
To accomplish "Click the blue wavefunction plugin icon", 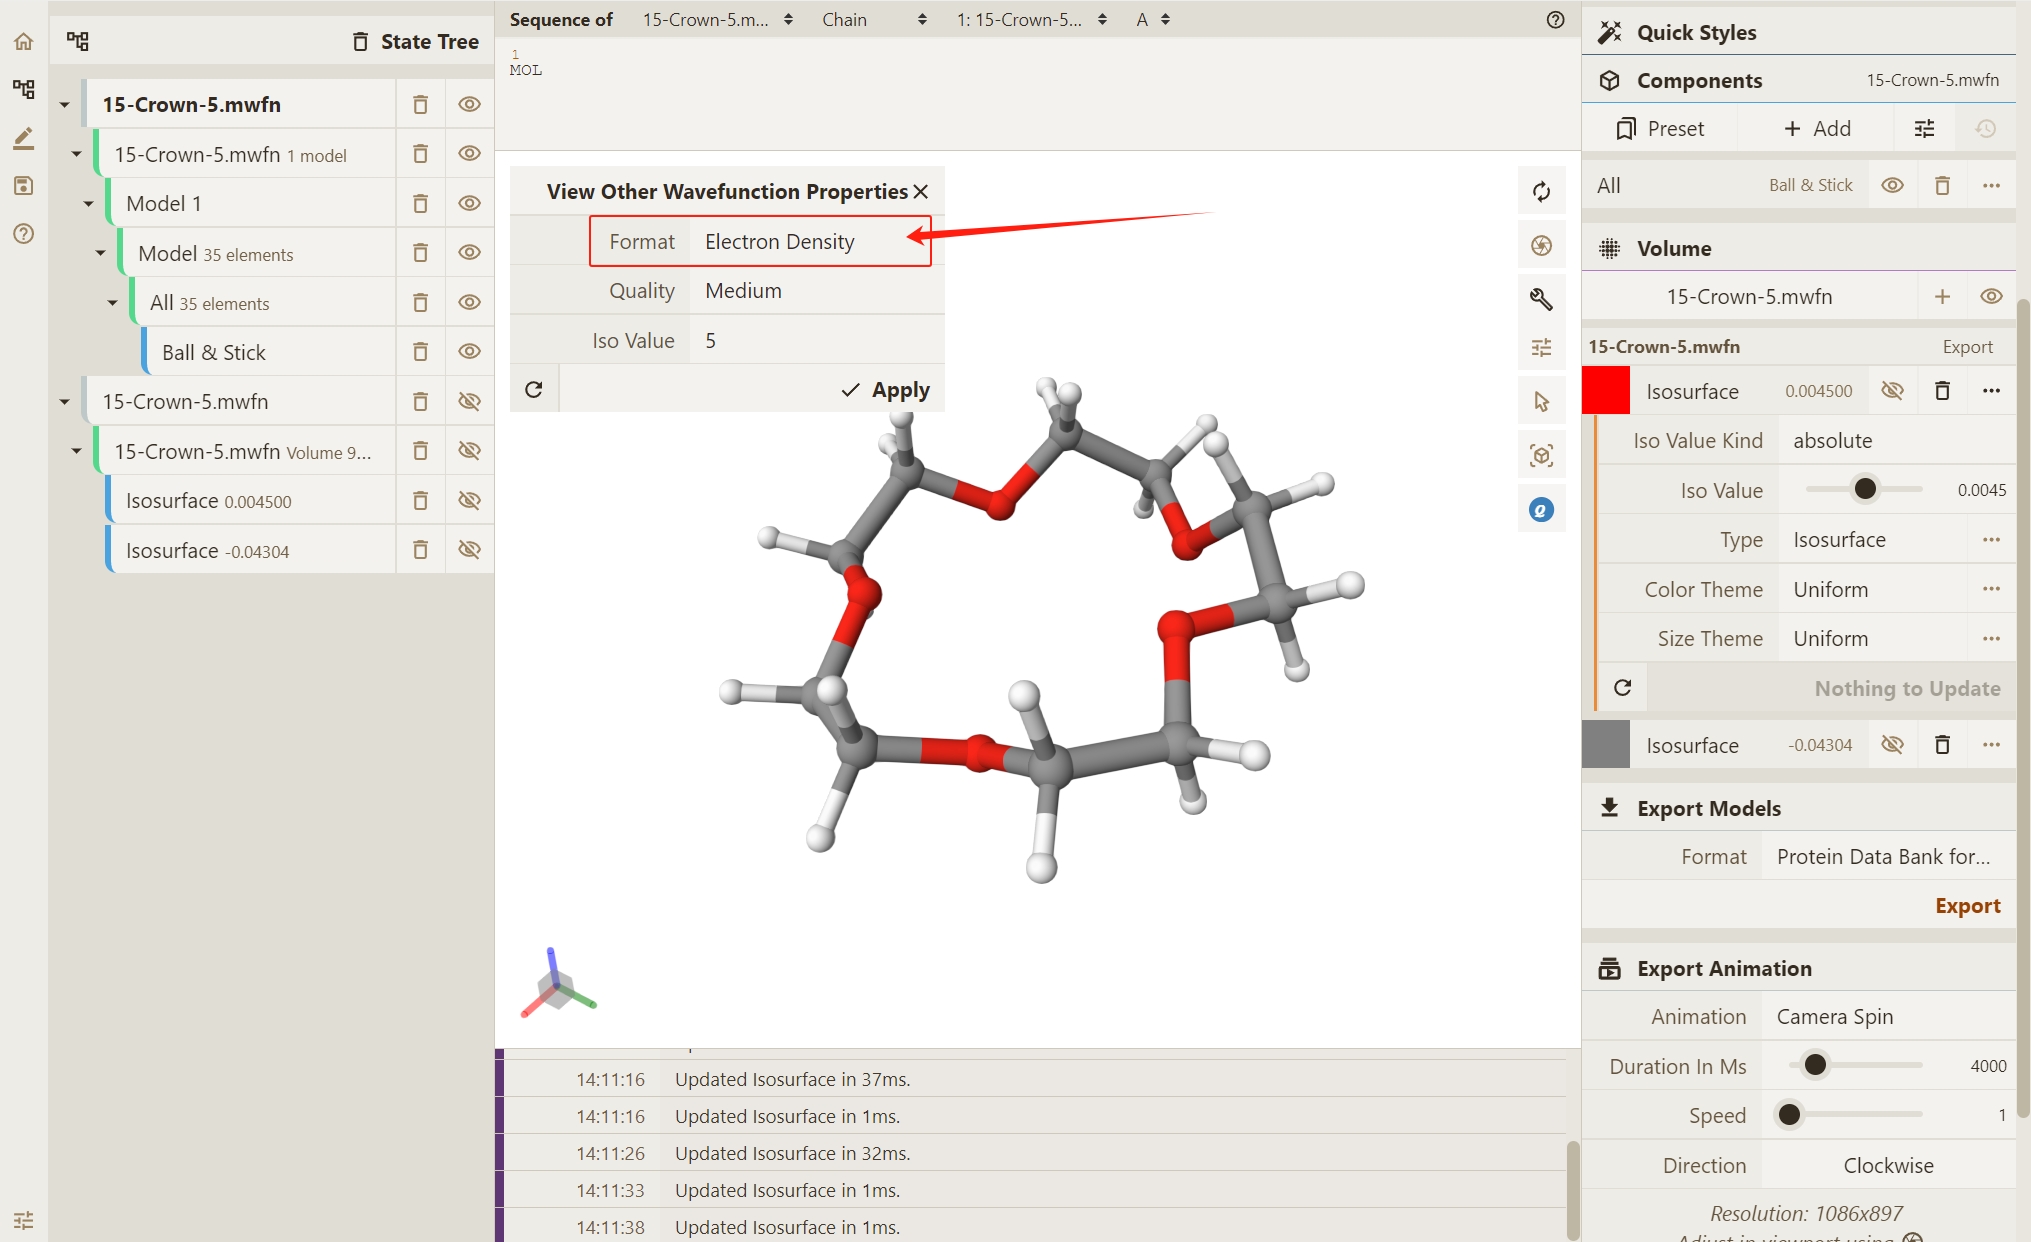I will pos(1541,510).
